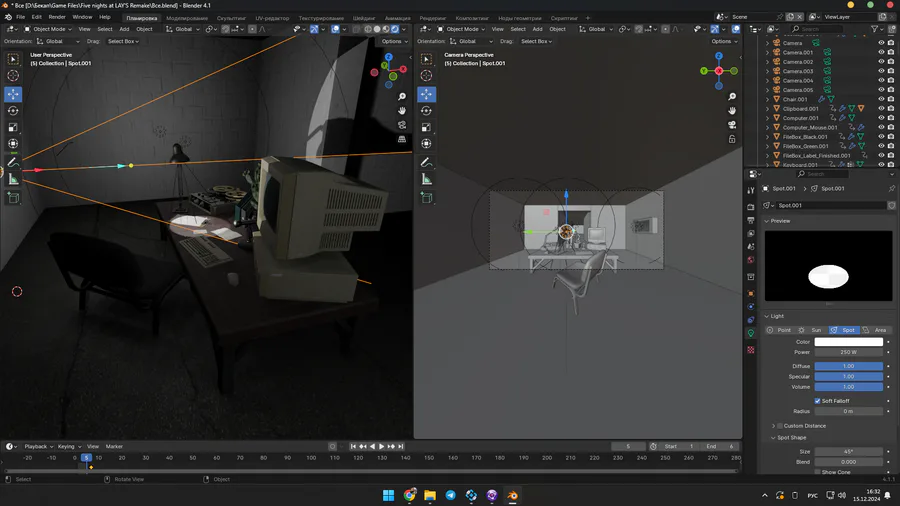Switch perspective/orthographic grid icon in left viewport
This screenshot has width=900, height=506.
[x=402, y=139]
